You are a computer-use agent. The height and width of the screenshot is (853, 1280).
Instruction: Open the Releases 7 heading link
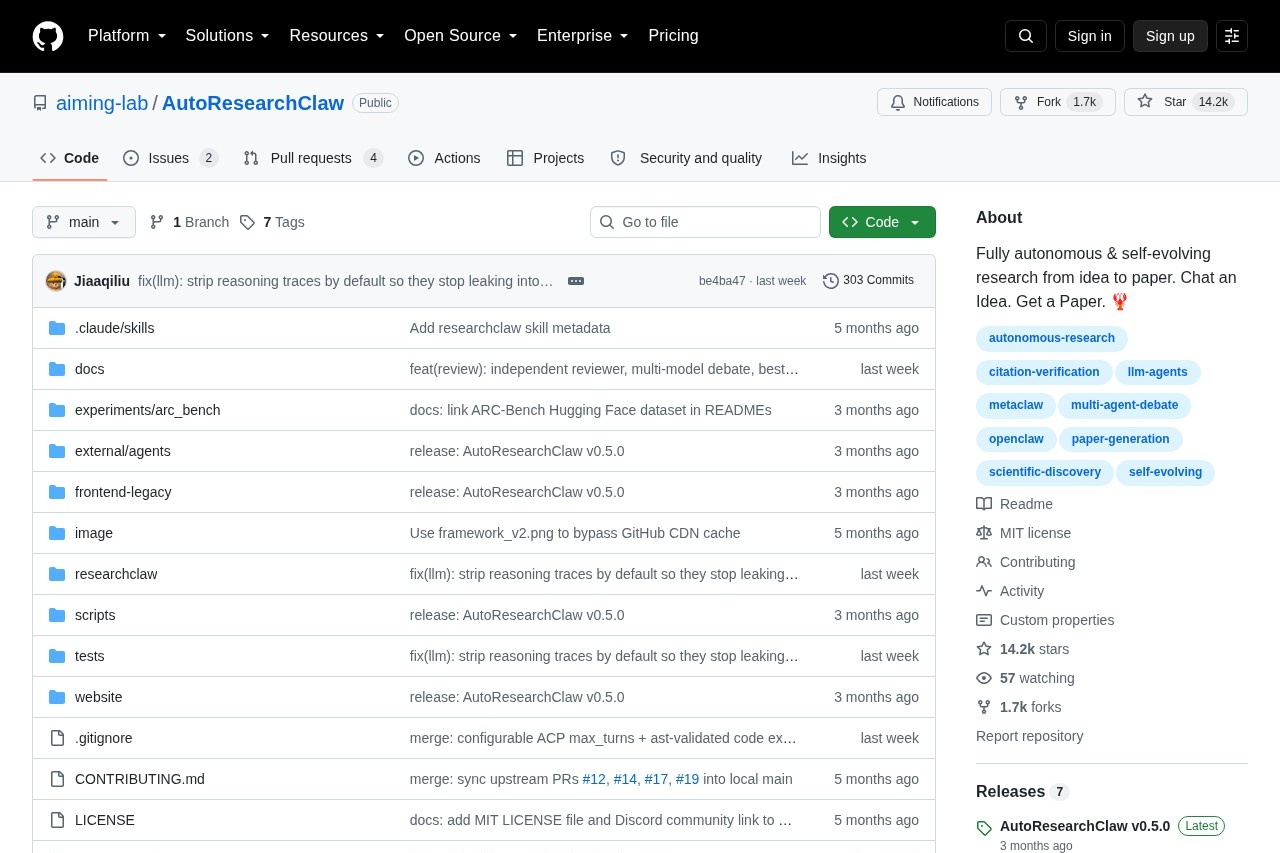1023,791
